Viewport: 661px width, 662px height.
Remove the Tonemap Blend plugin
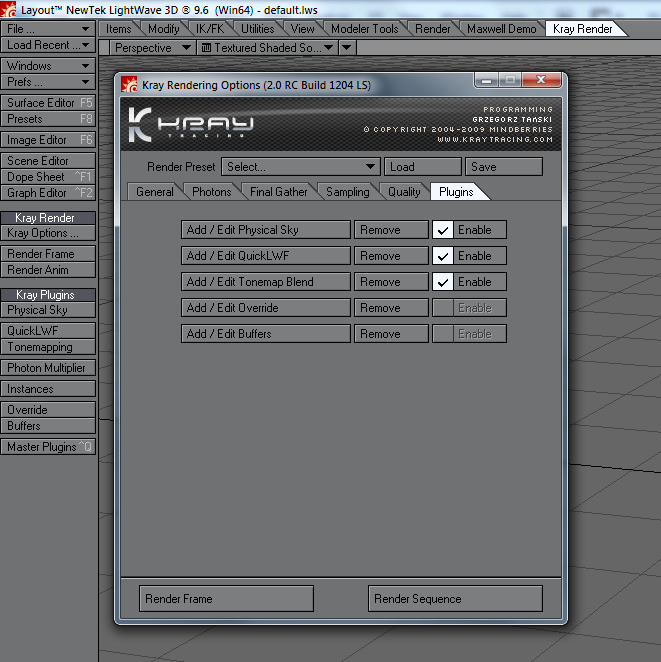391,282
